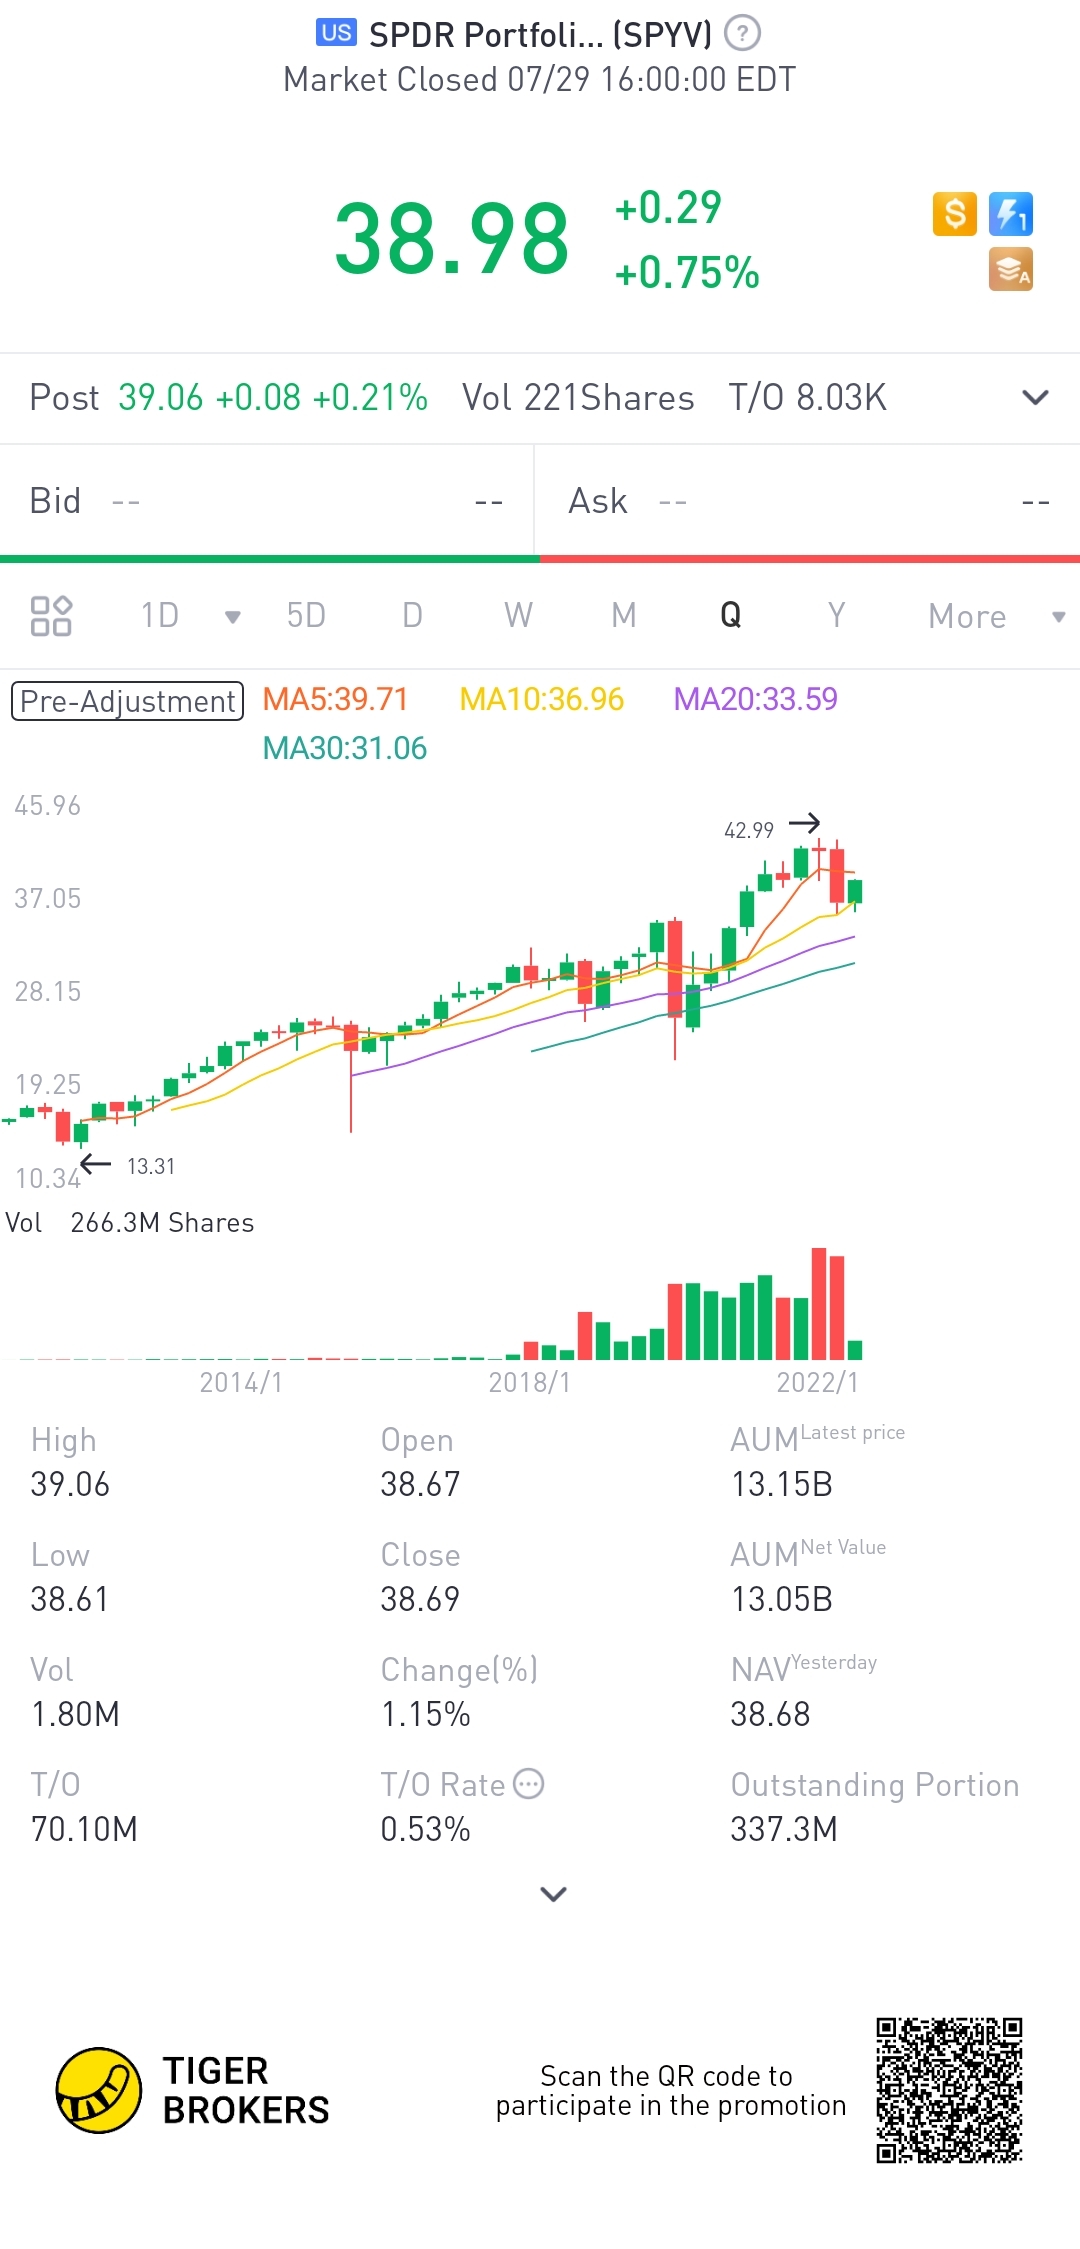Tap the SPDR Portfoli... (SPYV) title
1080x2249 pixels.
coord(540,35)
